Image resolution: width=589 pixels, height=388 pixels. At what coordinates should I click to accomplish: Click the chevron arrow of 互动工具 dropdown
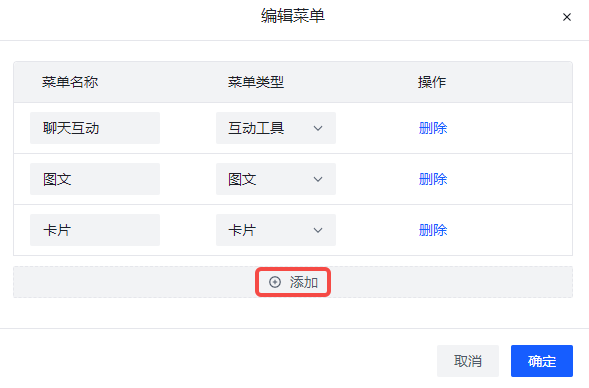[318, 128]
